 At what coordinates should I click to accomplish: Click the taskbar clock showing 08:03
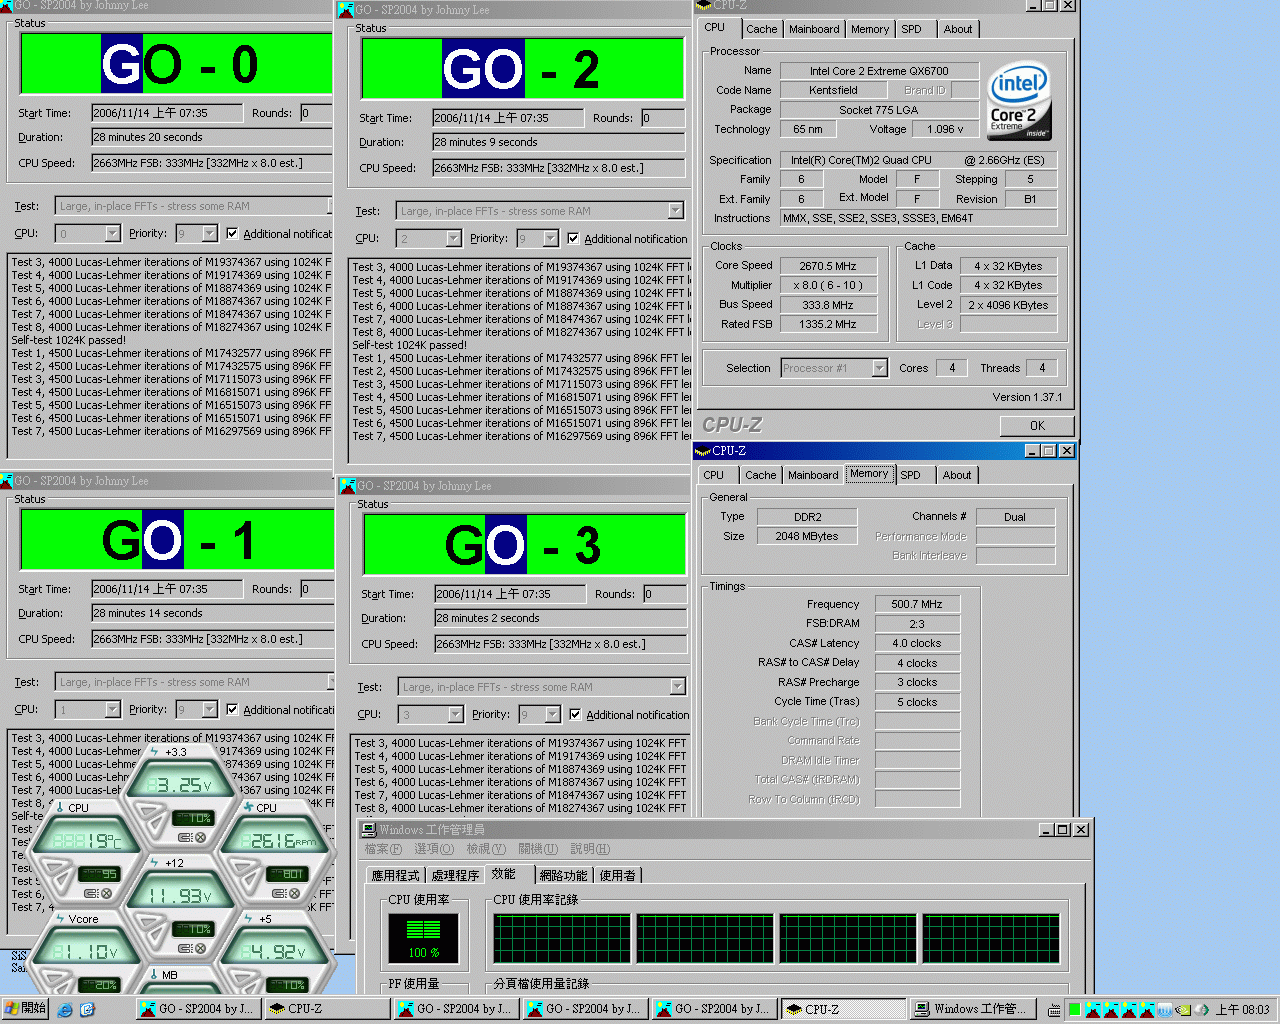click(x=1242, y=1010)
